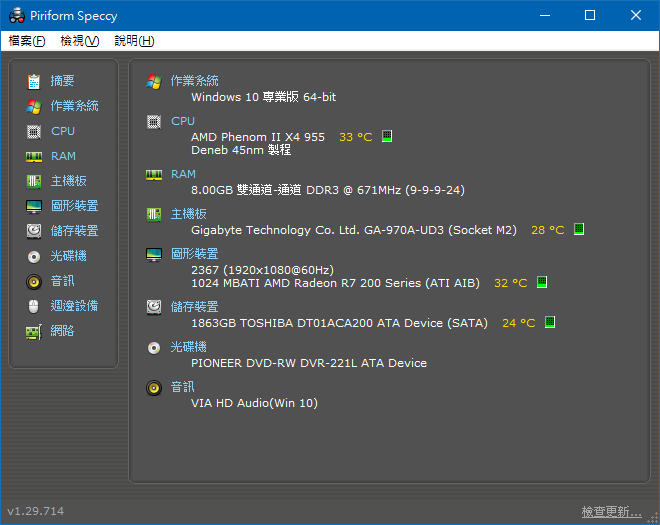The image size is (660, 525).
Task: Click the 主機板 board icon in sidebar
Action: click(34, 181)
